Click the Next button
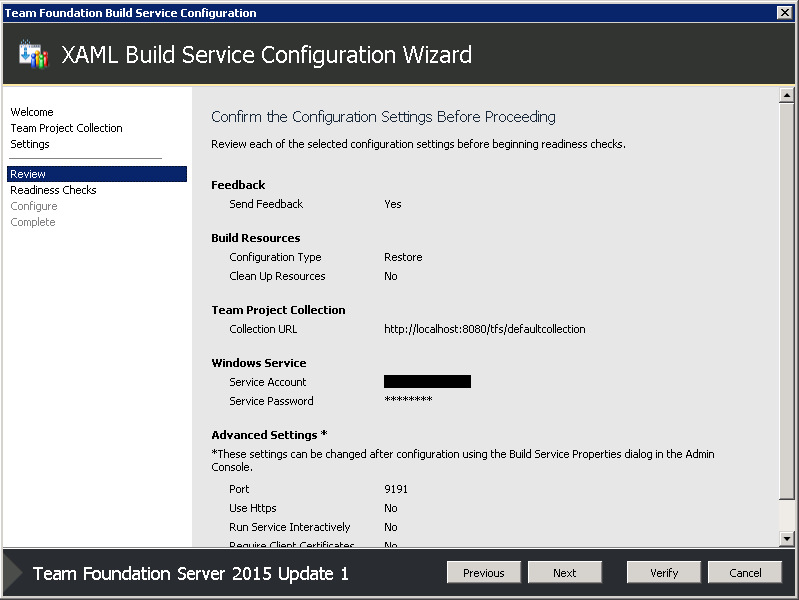Screen dimensions: 799x600 click(x=565, y=572)
